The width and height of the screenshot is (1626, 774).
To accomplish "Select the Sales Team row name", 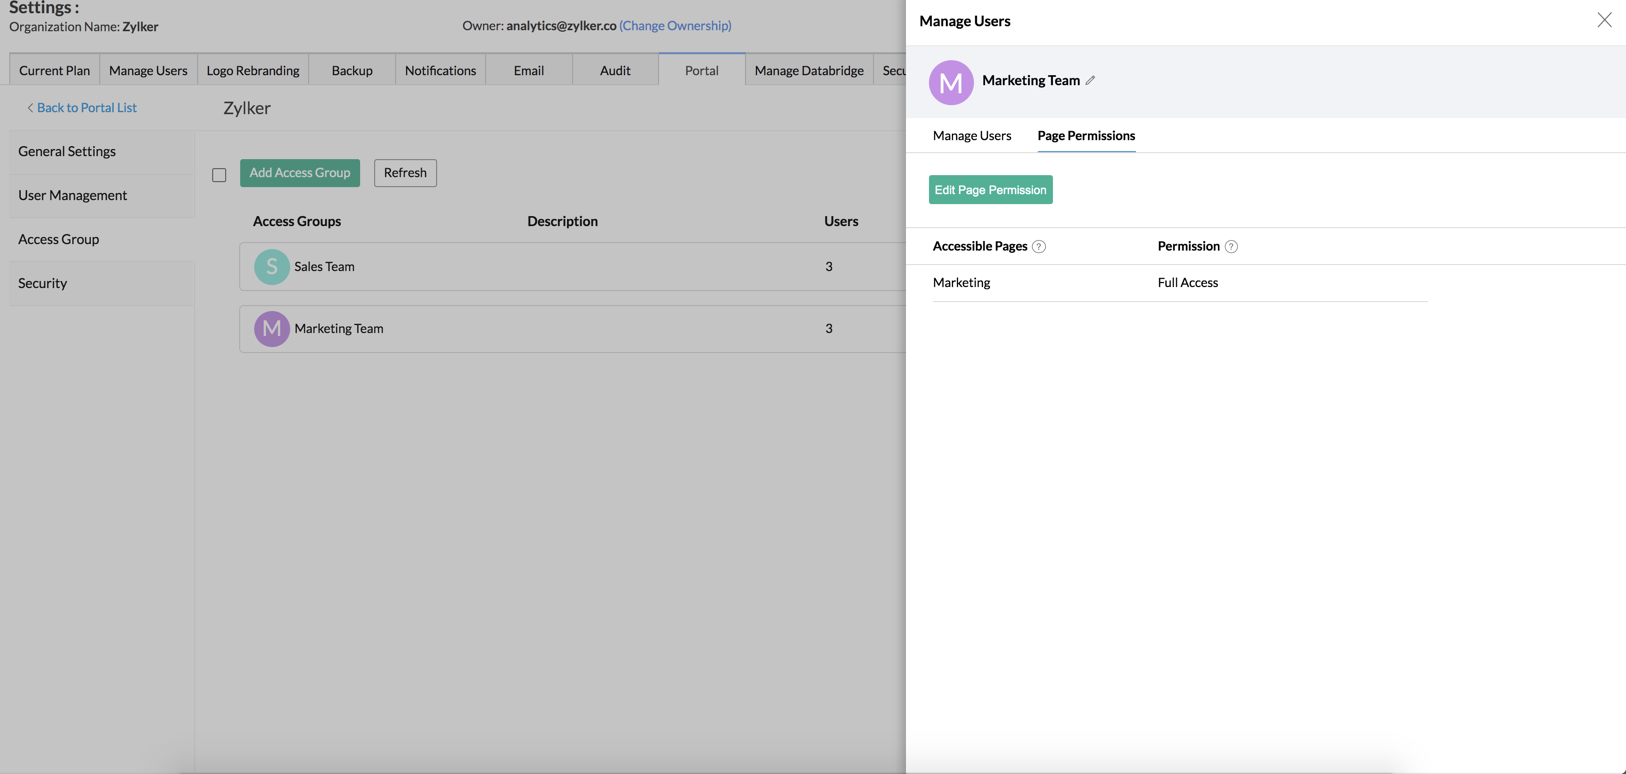I will pyautogui.click(x=324, y=267).
